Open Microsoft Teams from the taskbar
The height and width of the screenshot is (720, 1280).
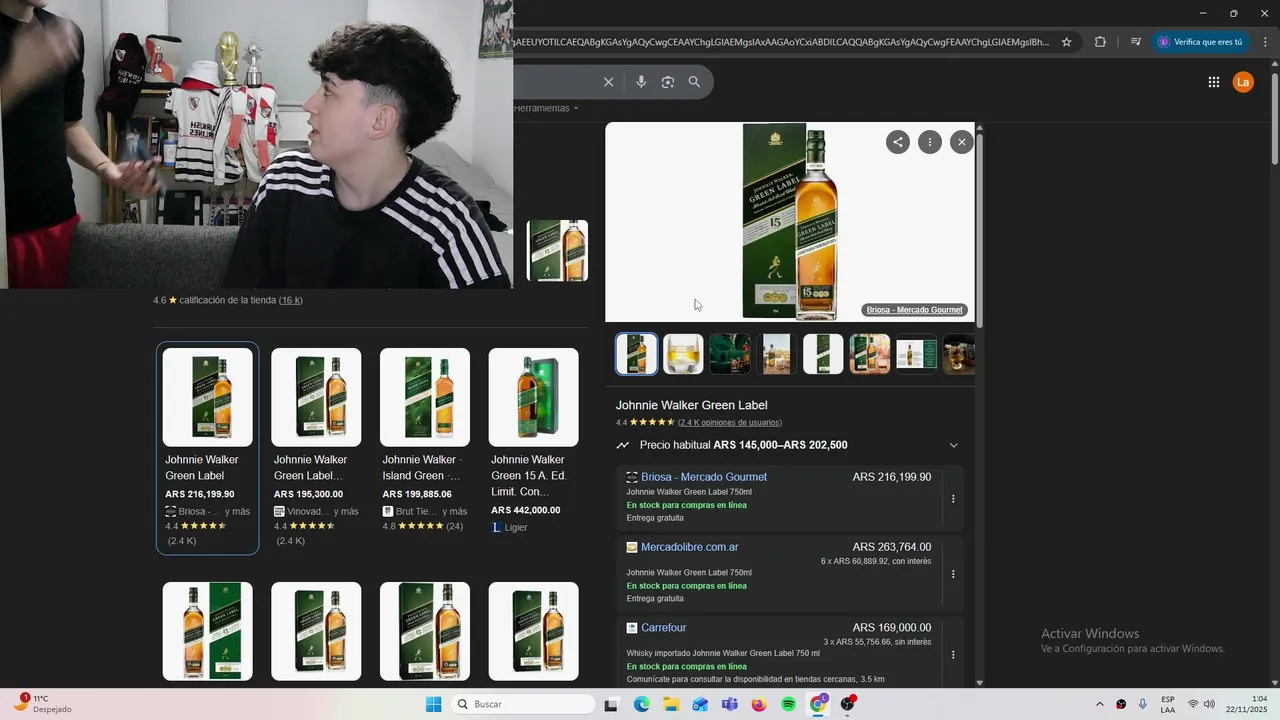point(729,704)
